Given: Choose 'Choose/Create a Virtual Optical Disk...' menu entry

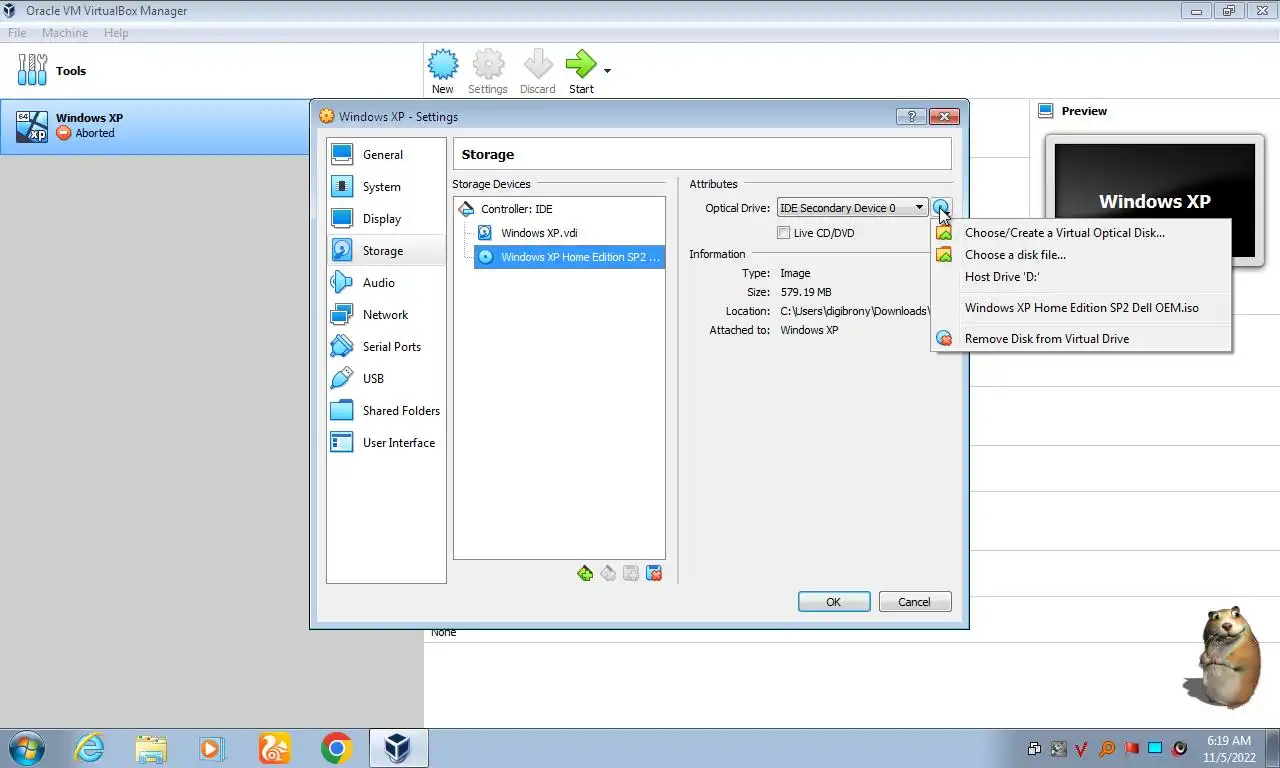Looking at the screenshot, I should (1081, 233).
